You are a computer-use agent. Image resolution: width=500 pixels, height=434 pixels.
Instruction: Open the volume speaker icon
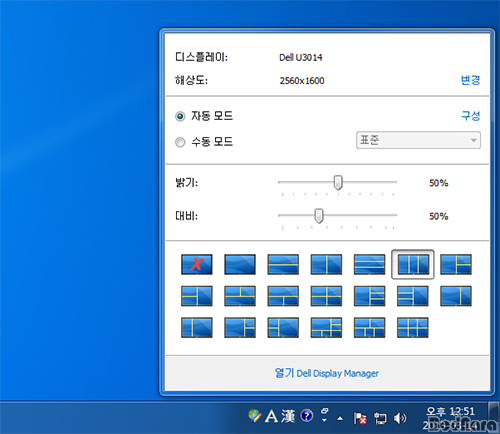[x=400, y=418]
